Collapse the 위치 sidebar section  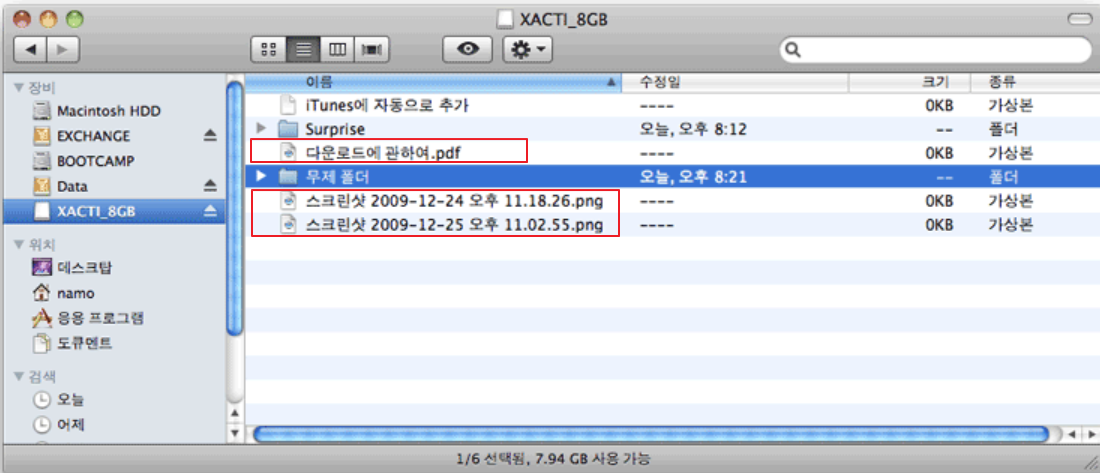coord(19,244)
